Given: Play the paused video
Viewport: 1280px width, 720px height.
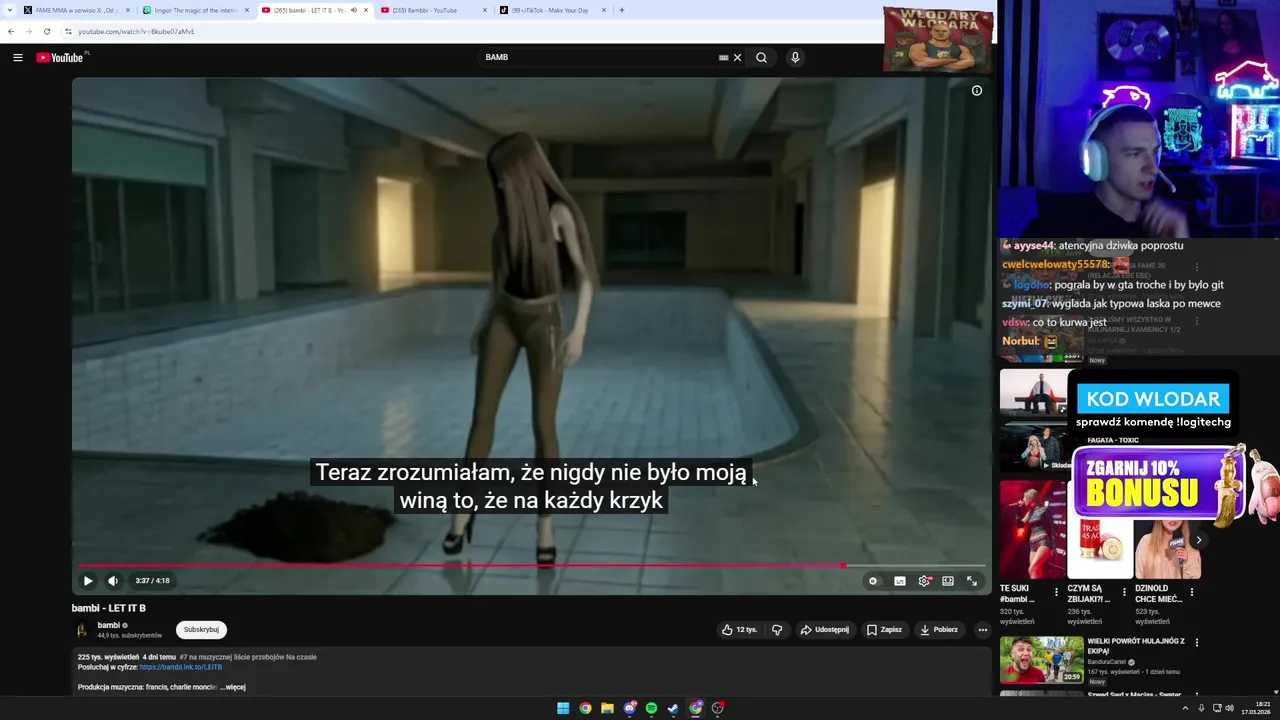Looking at the screenshot, I should click(88, 581).
